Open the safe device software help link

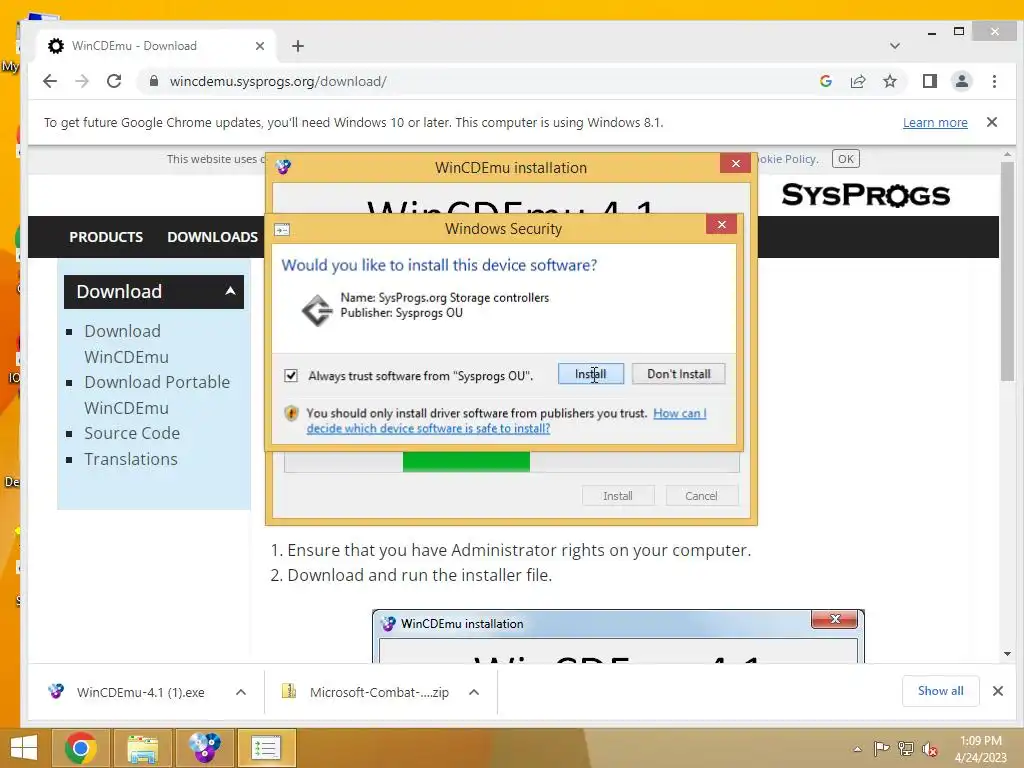(507, 421)
